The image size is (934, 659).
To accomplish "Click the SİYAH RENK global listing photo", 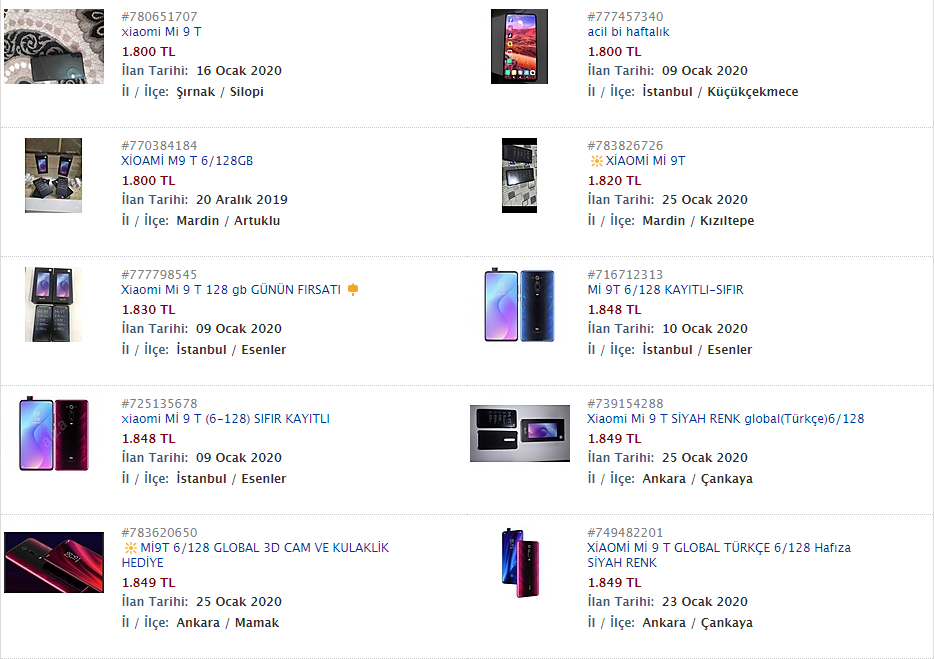I will pyautogui.click(x=520, y=433).
